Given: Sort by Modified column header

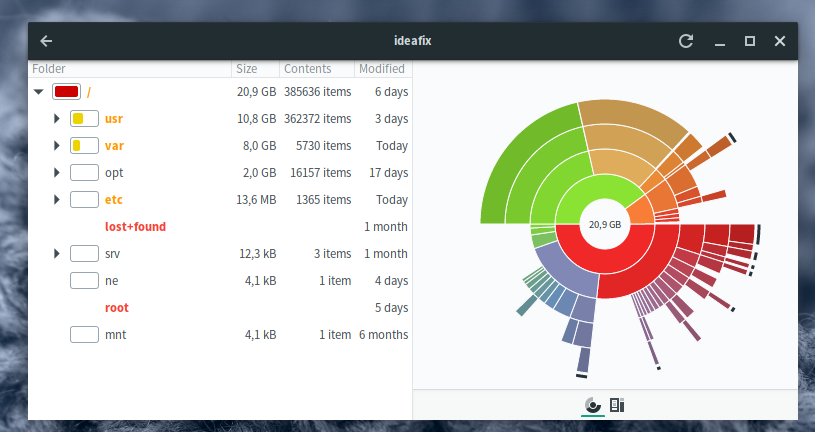Looking at the screenshot, I should pyautogui.click(x=381, y=69).
